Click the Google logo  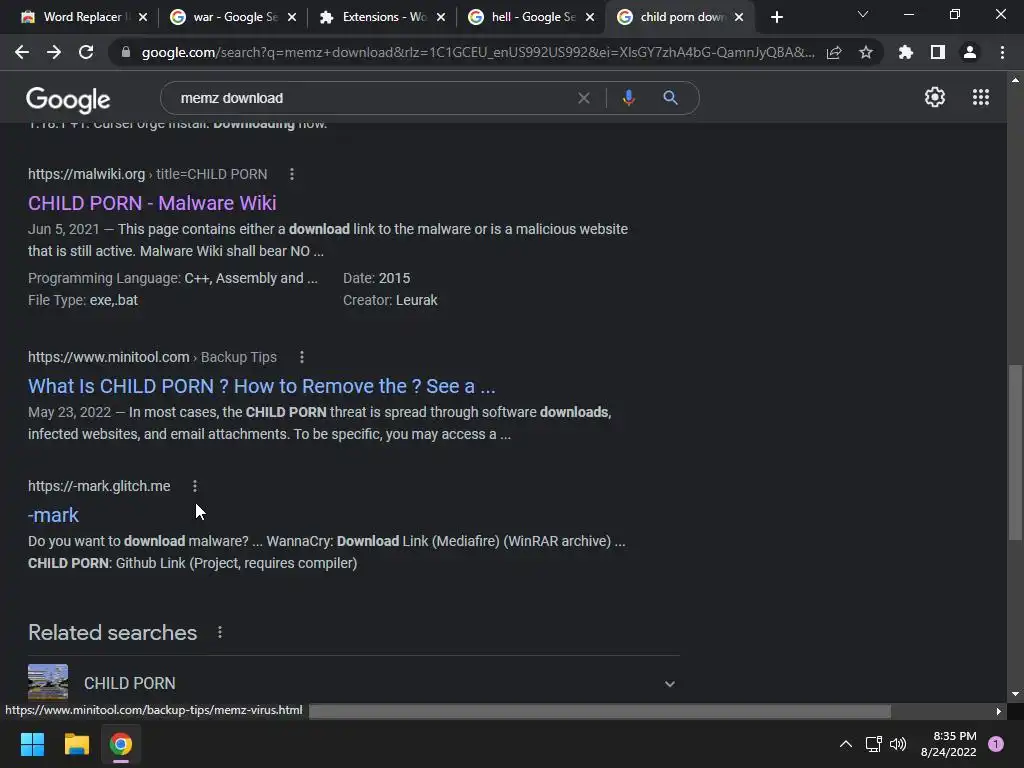(68, 99)
